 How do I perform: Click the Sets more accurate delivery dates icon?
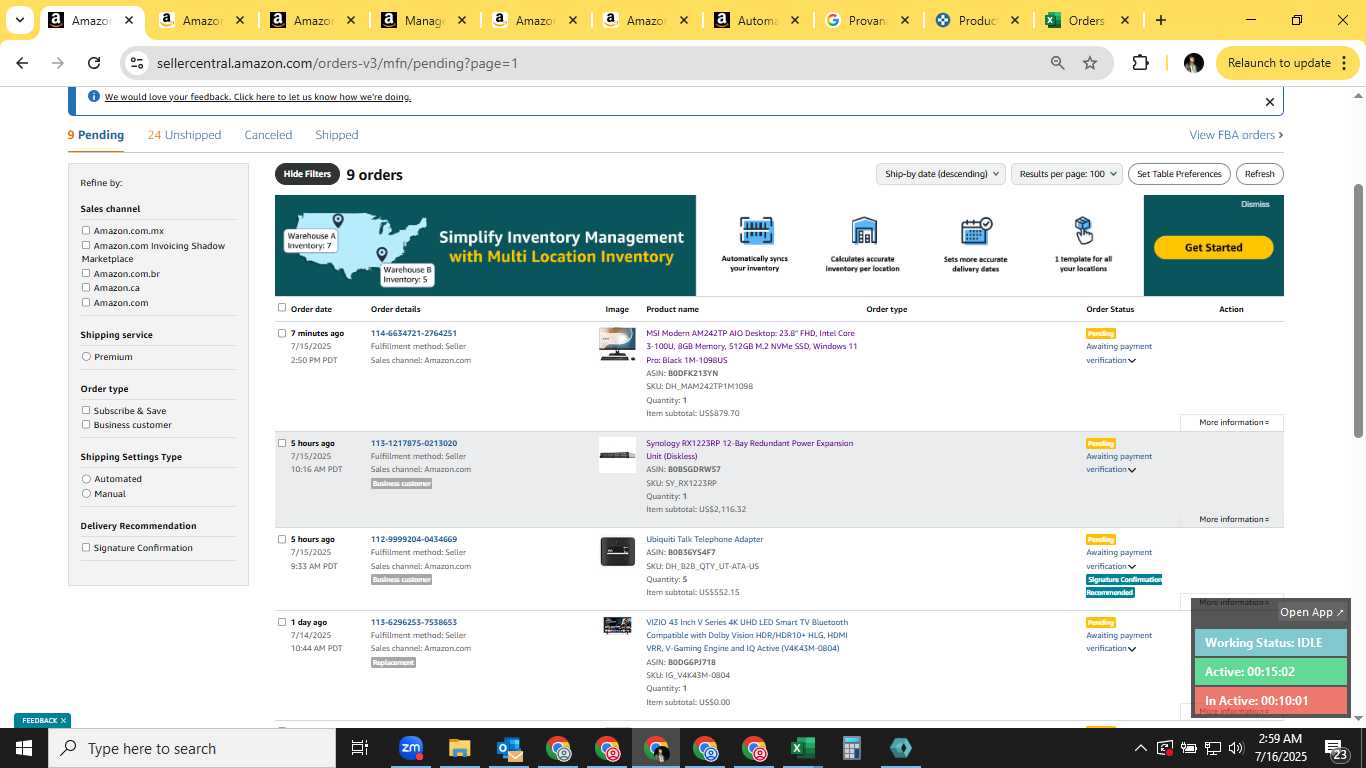(x=976, y=231)
